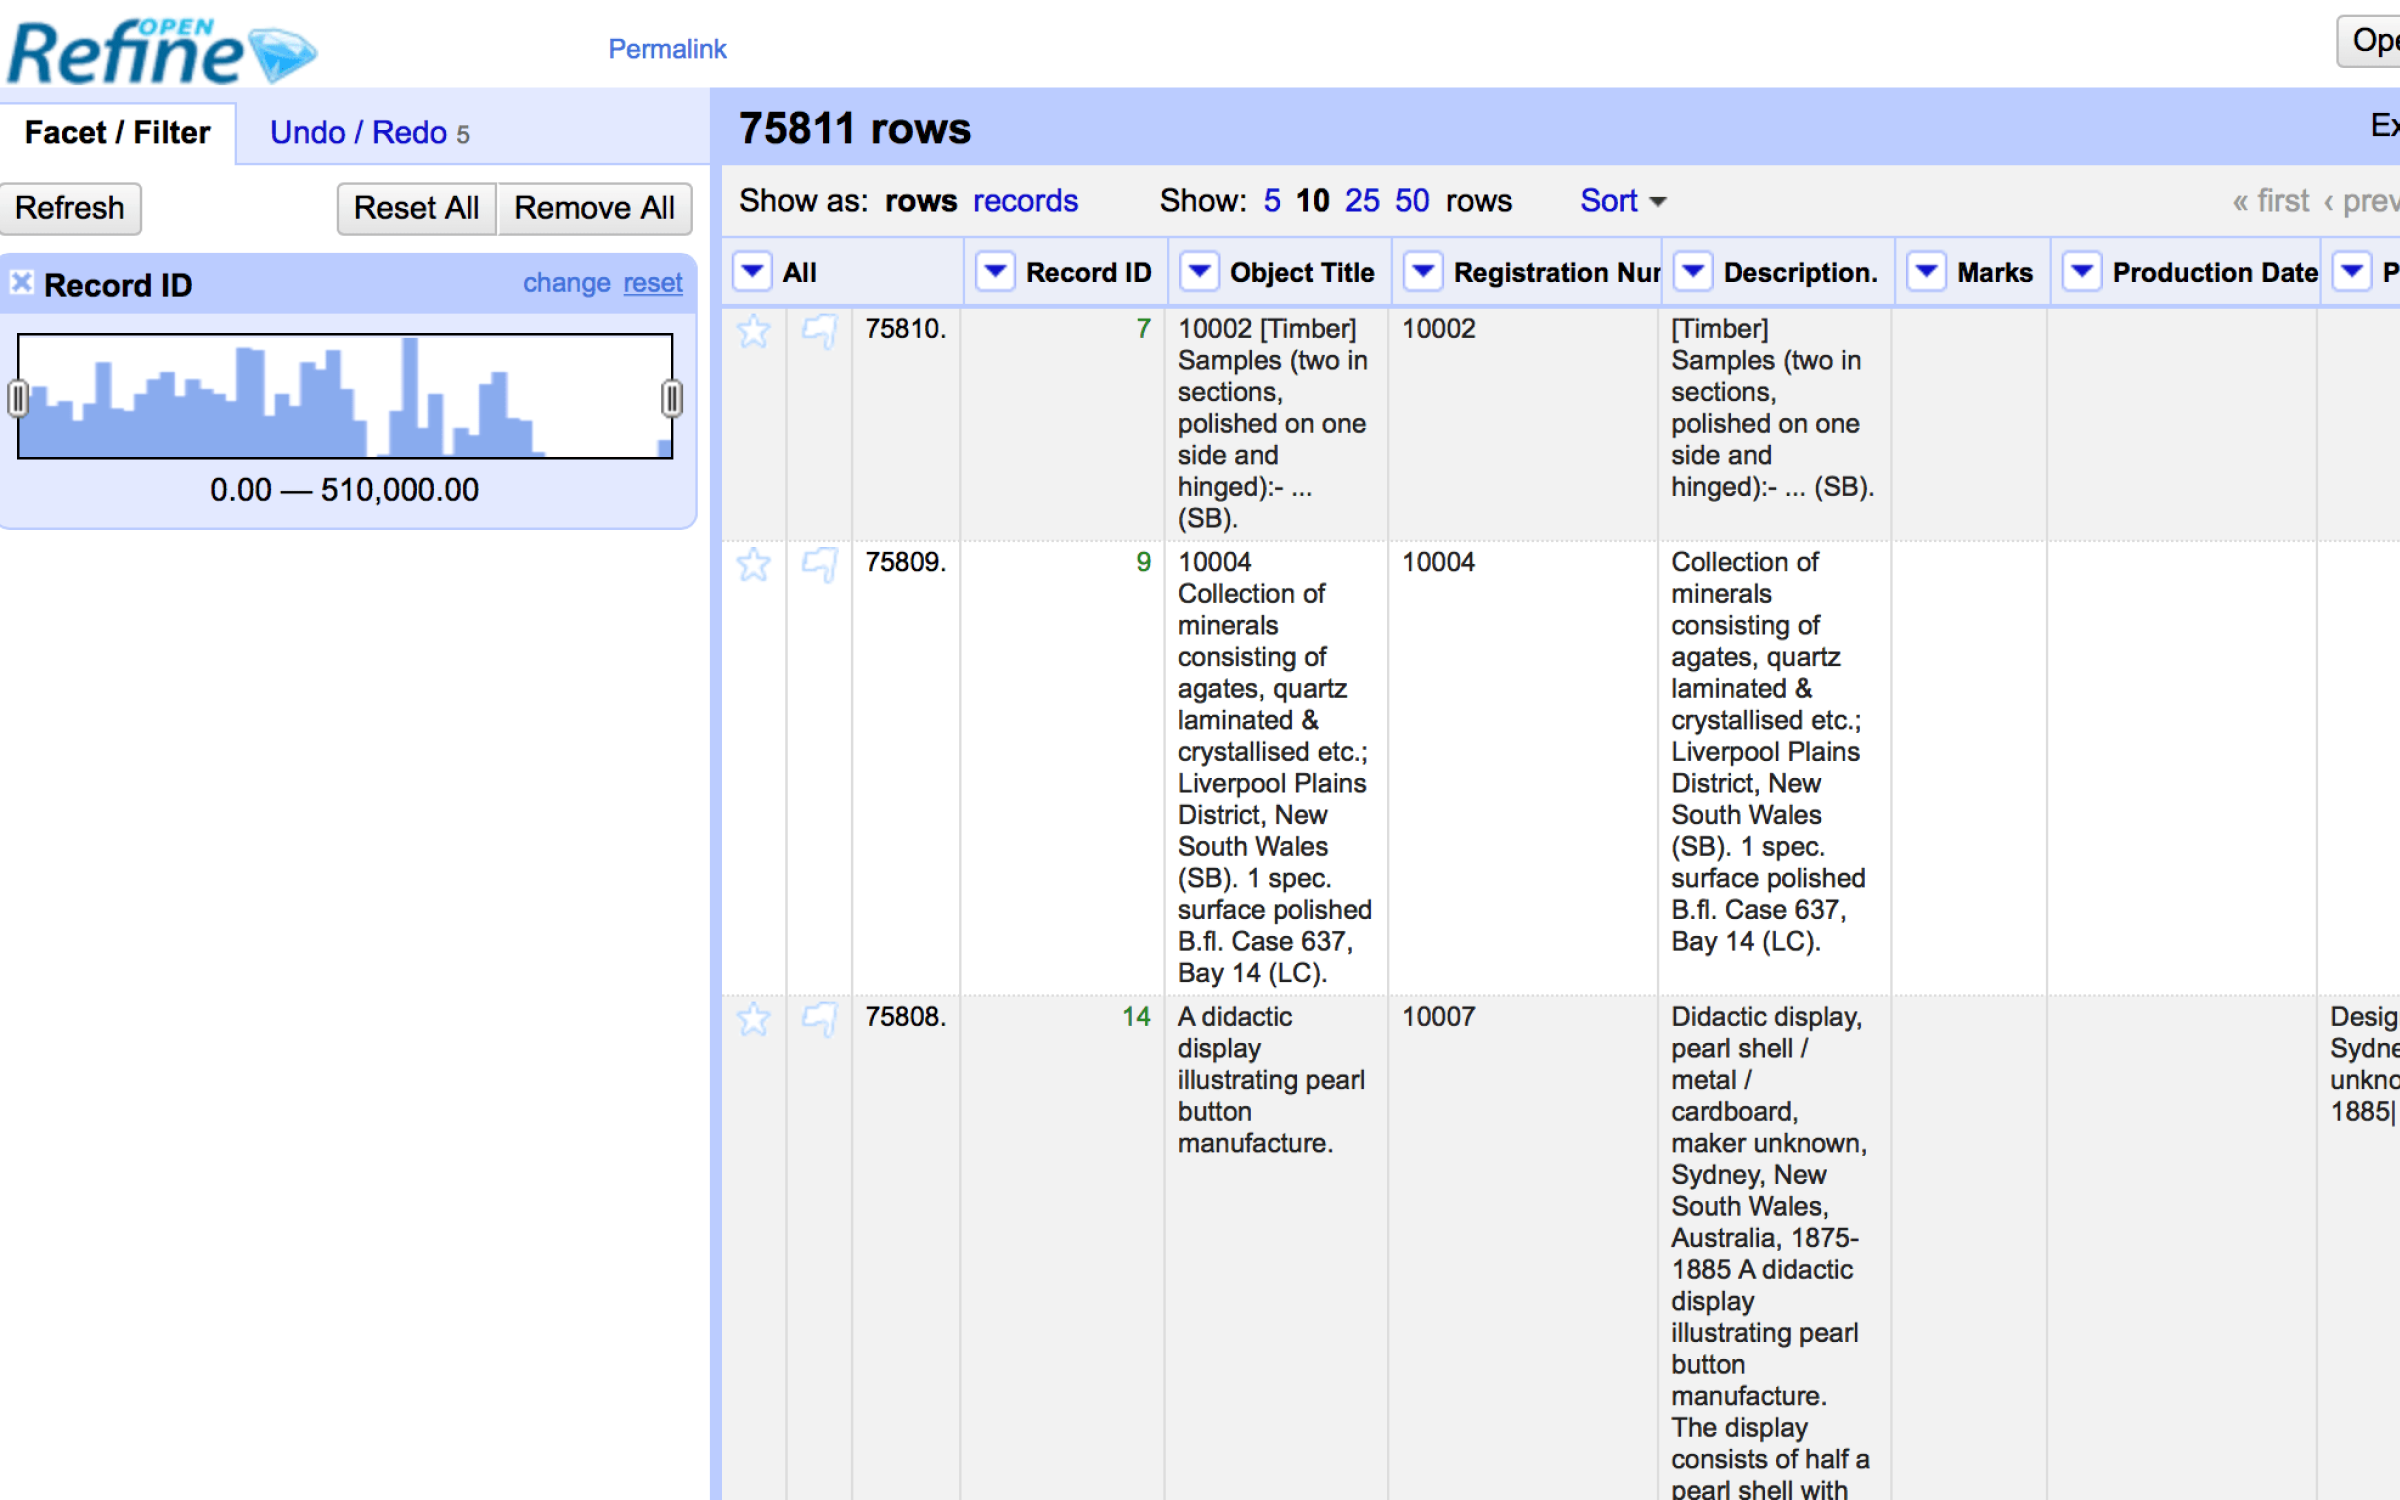Remove the Record ID facet
This screenshot has width=2400, height=1500.
click(21, 283)
